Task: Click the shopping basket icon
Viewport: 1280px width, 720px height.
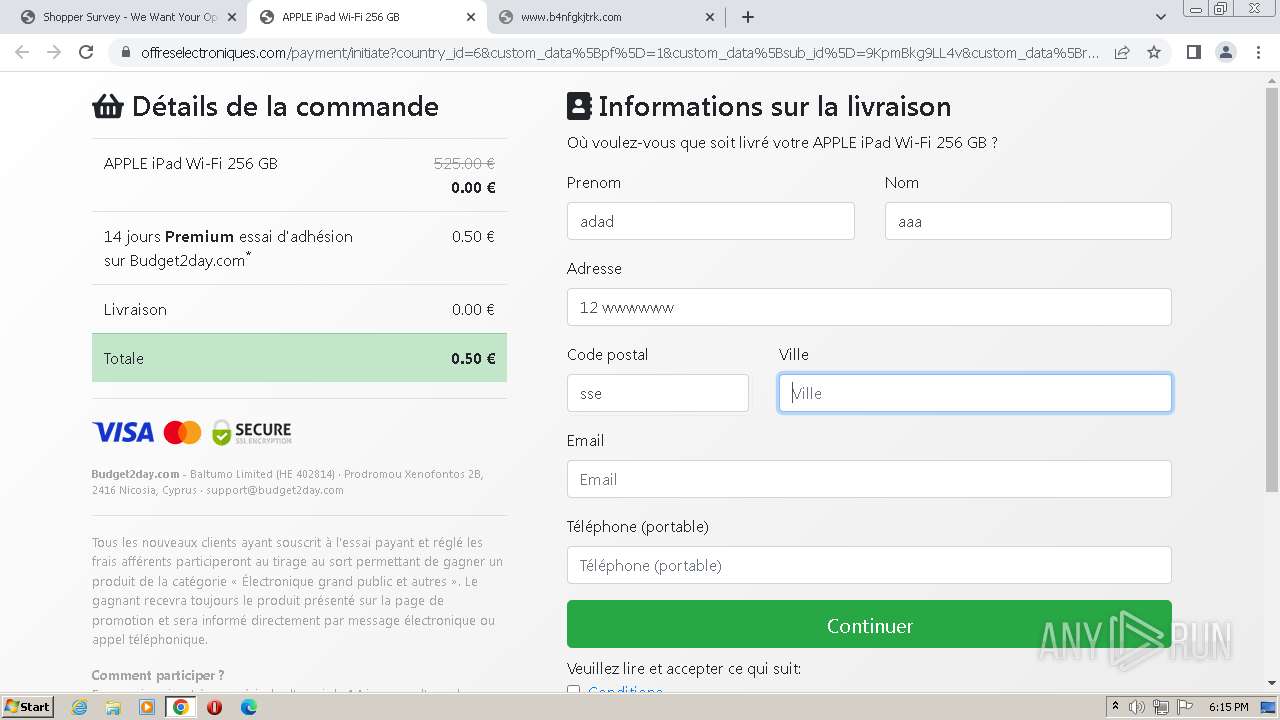Action: [x=108, y=106]
